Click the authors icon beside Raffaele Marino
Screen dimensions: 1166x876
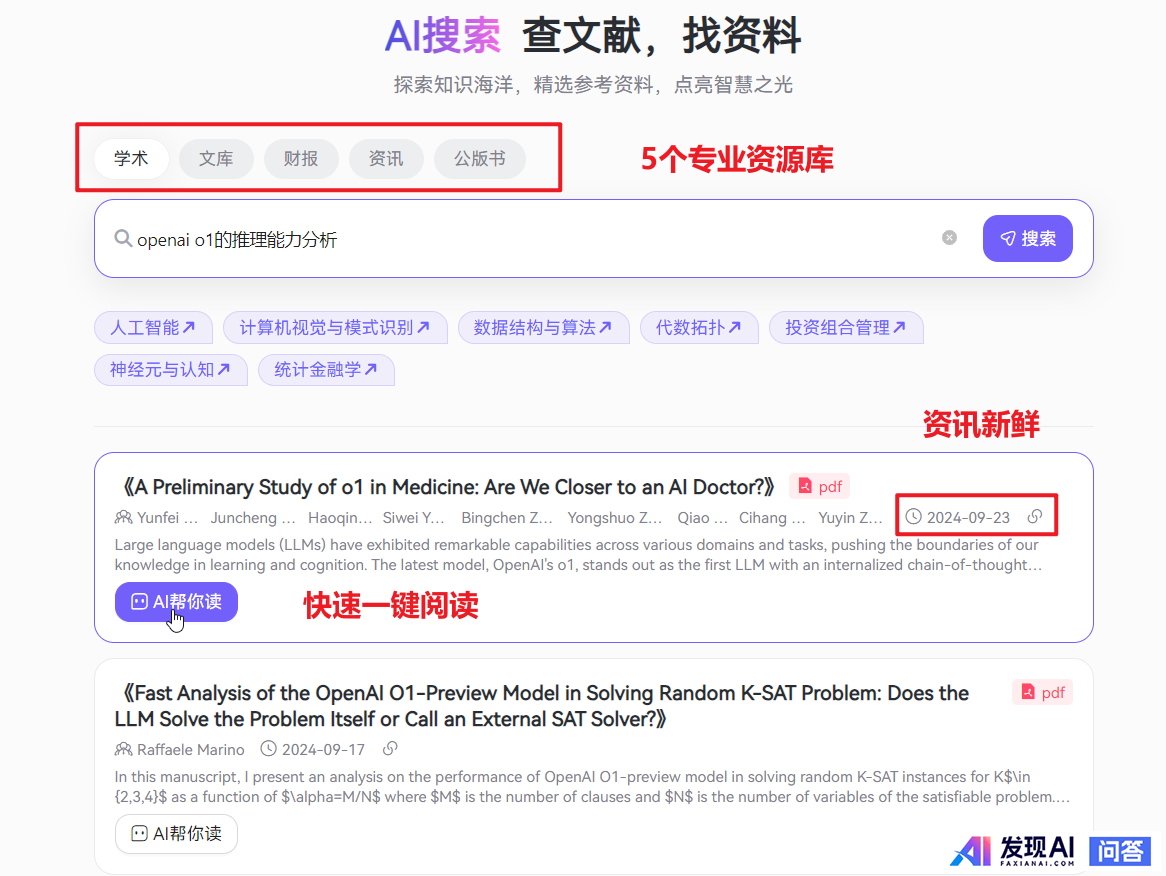pos(123,749)
